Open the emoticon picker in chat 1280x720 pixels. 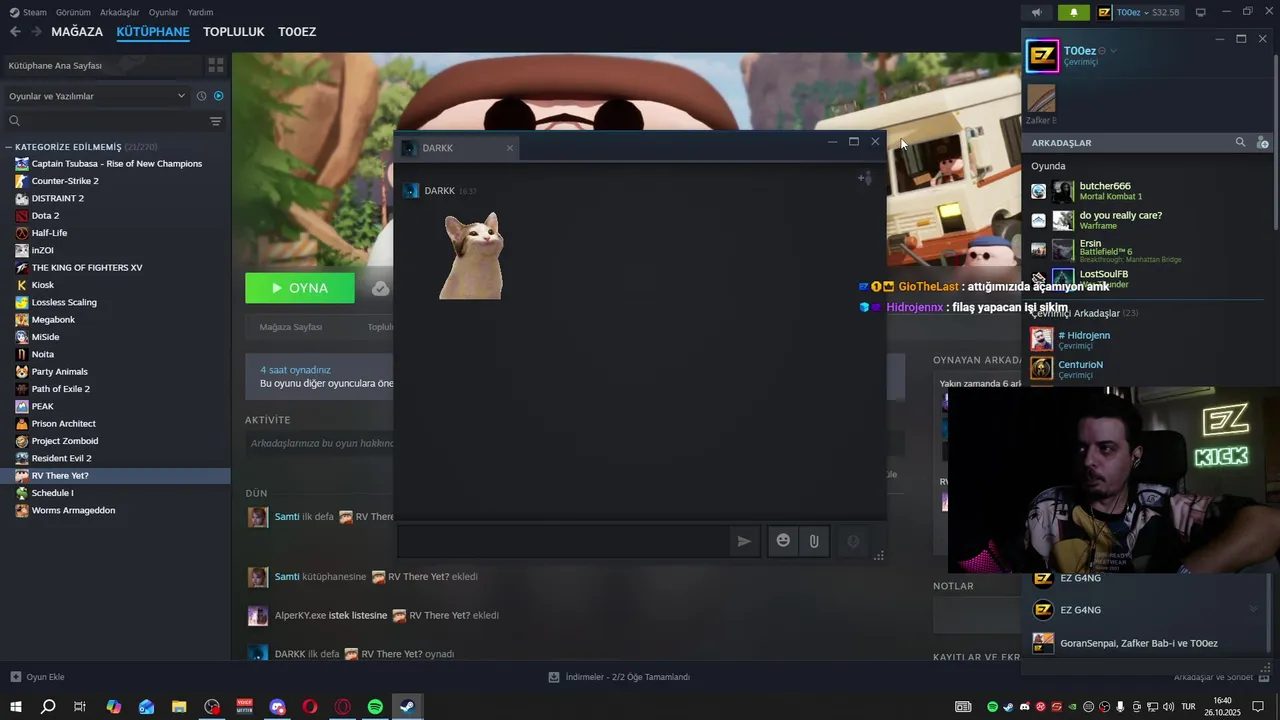pos(784,541)
